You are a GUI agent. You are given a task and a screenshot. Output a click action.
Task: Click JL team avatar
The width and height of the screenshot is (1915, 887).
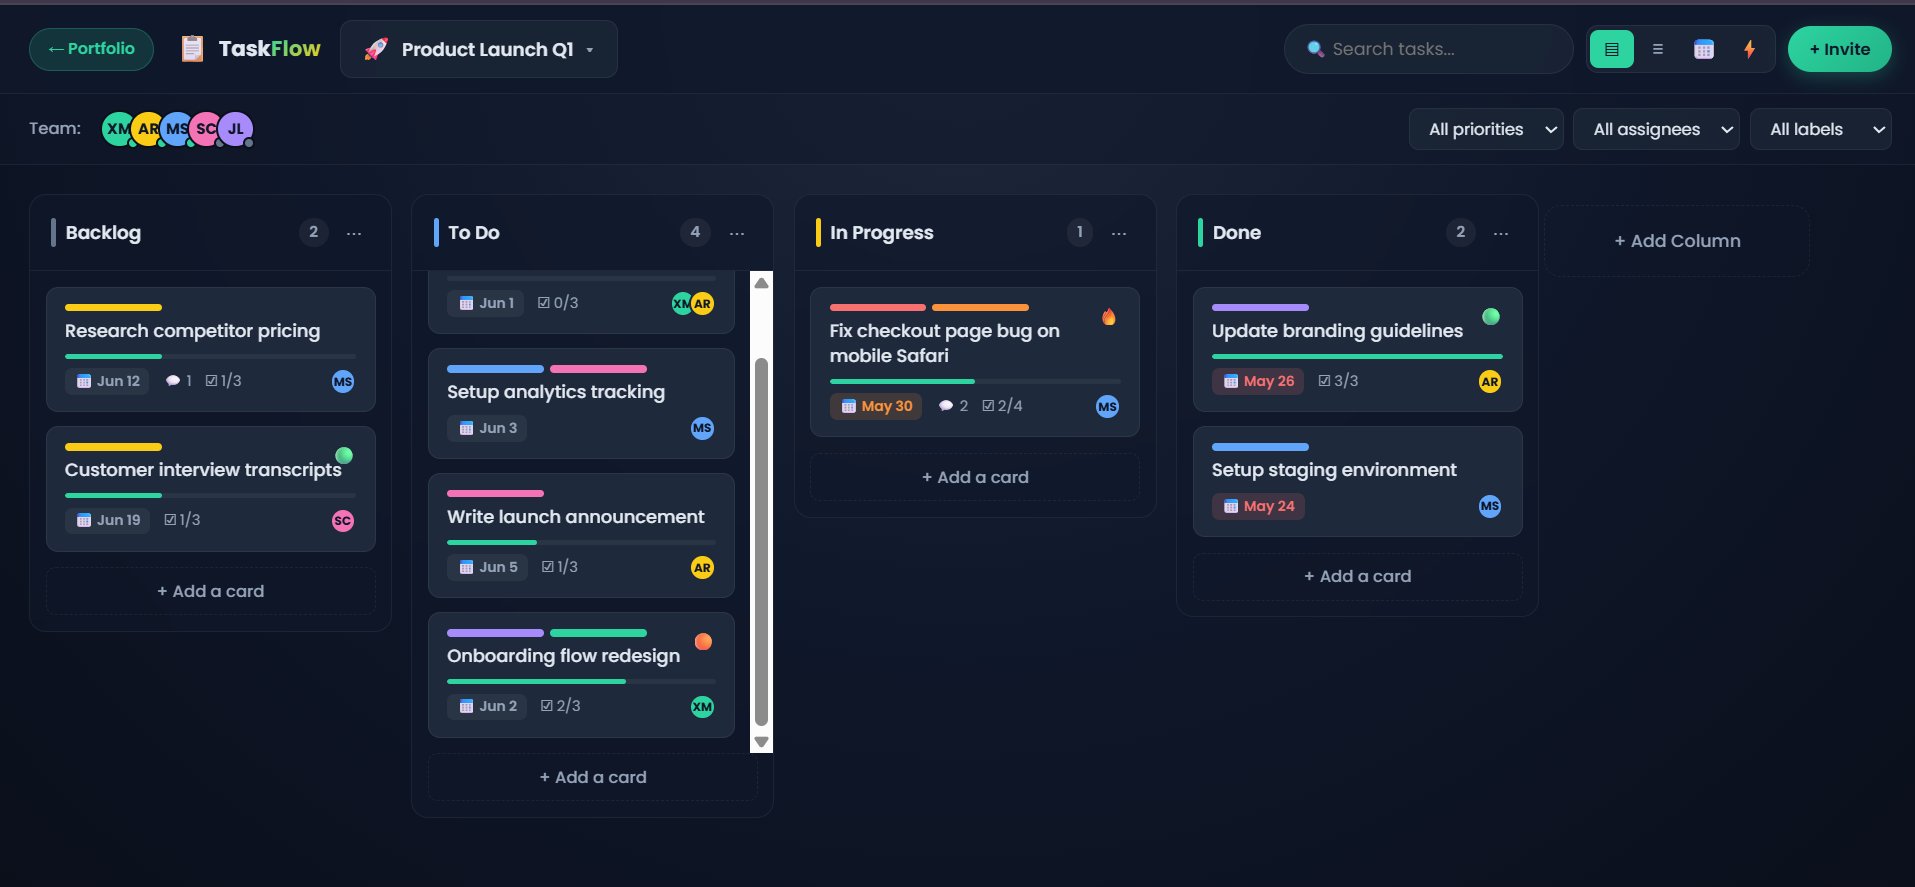point(236,129)
